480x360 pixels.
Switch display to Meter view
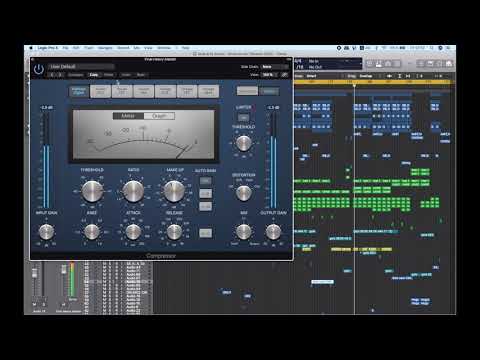128,116
